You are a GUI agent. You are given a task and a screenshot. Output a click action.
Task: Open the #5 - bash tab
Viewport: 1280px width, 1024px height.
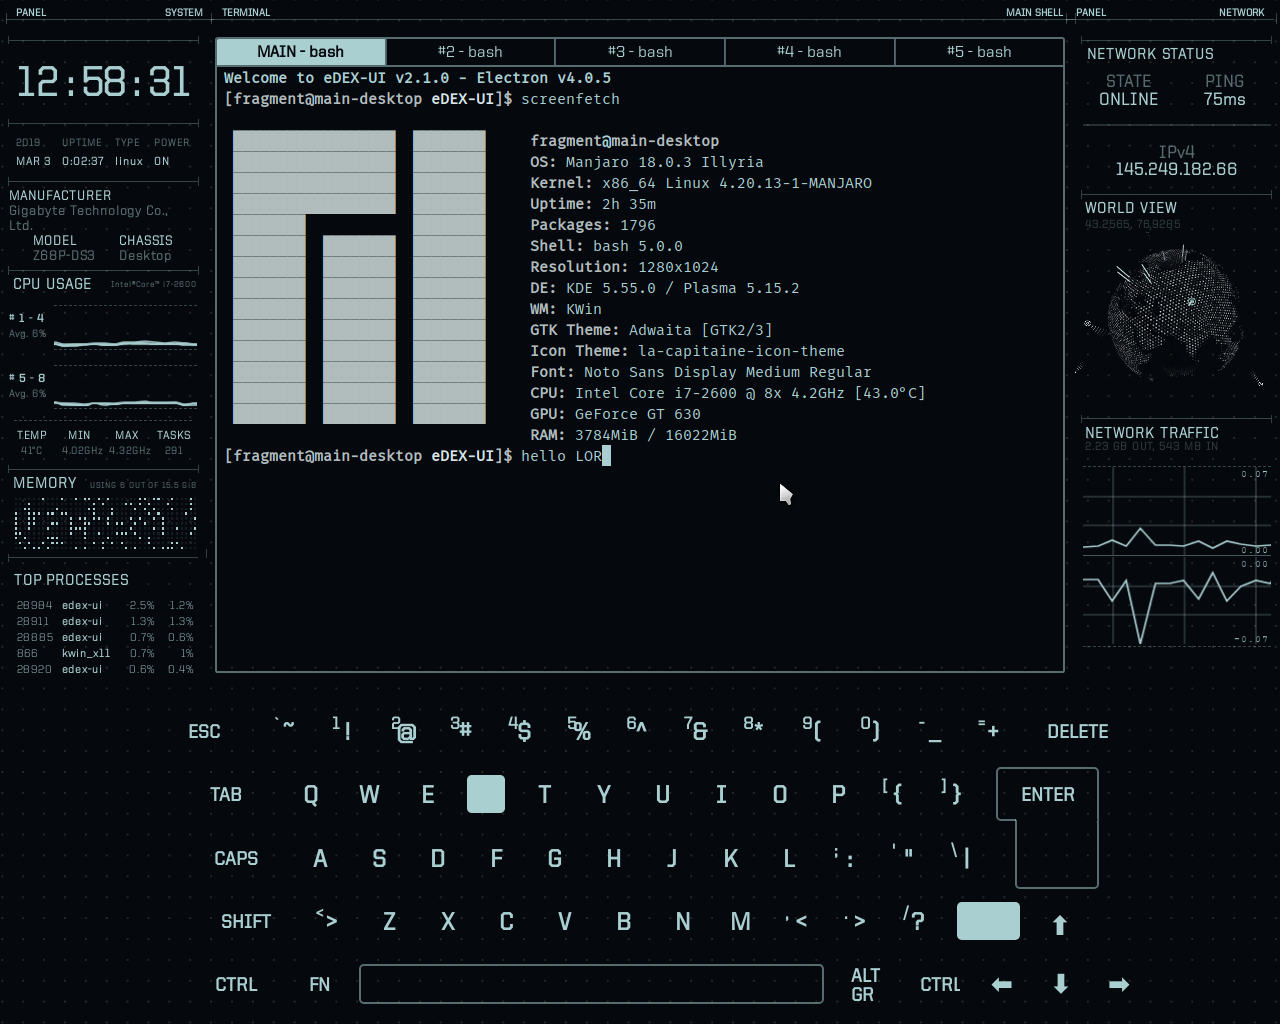point(979,52)
